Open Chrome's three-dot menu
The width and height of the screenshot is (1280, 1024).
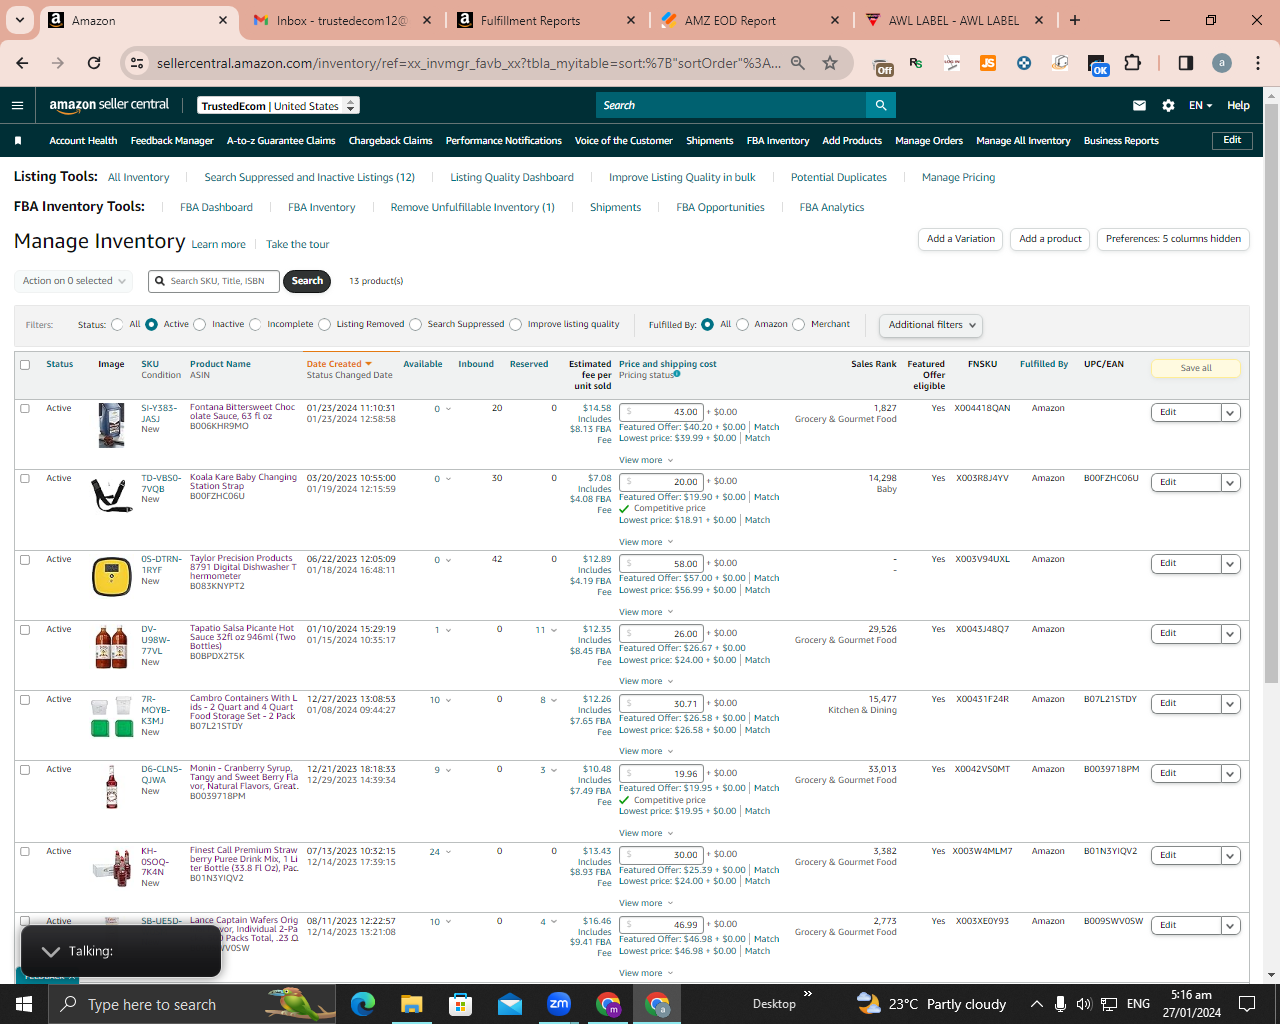click(1258, 63)
